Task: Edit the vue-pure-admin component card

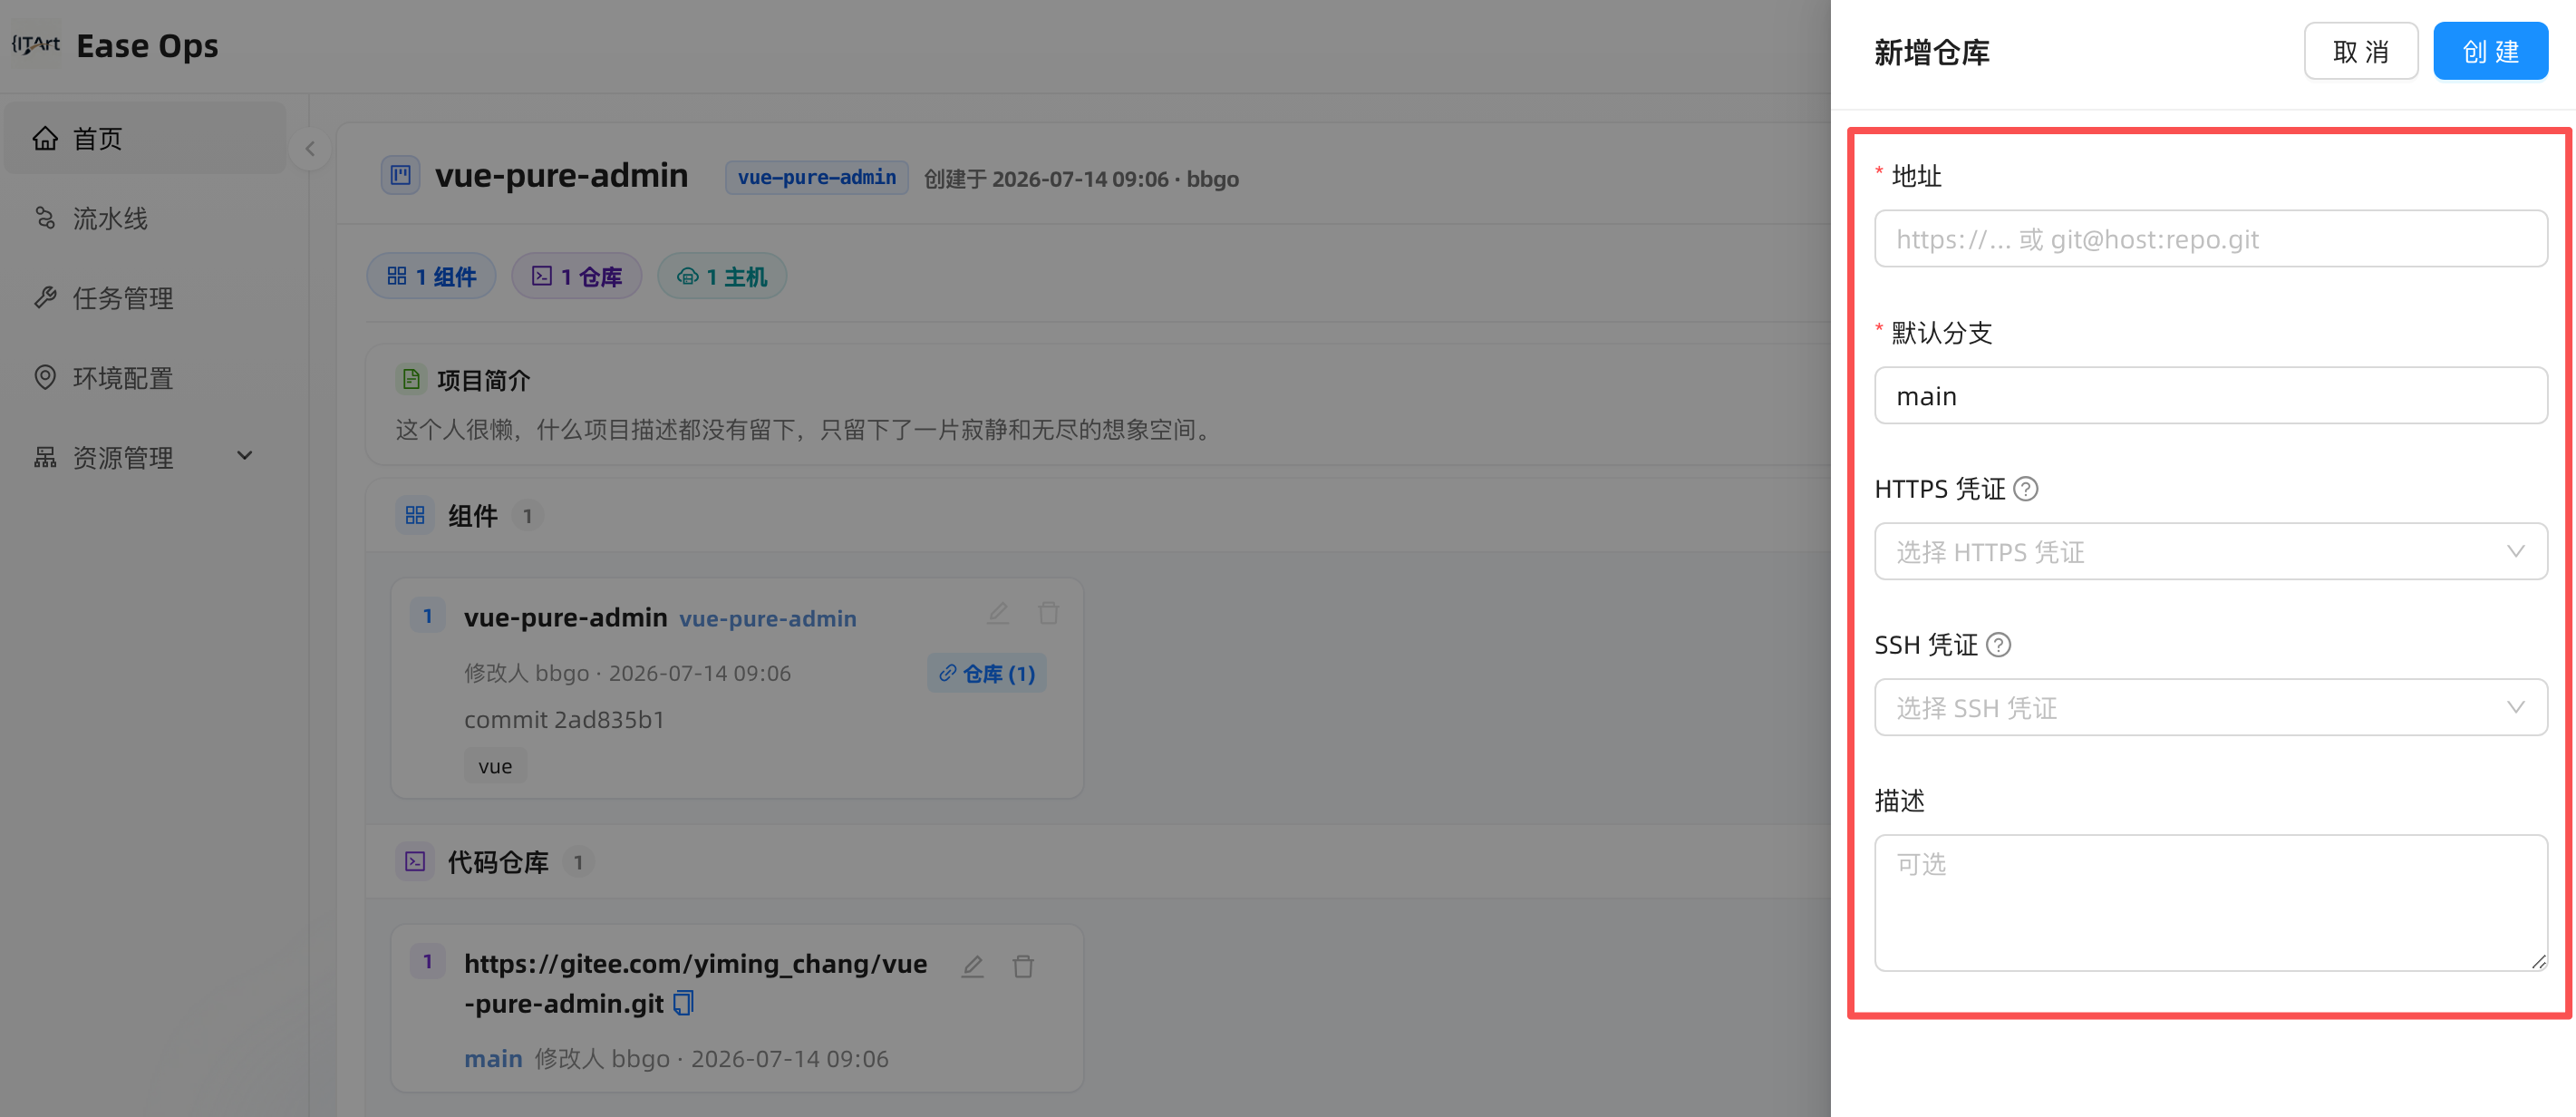Action: tap(998, 613)
